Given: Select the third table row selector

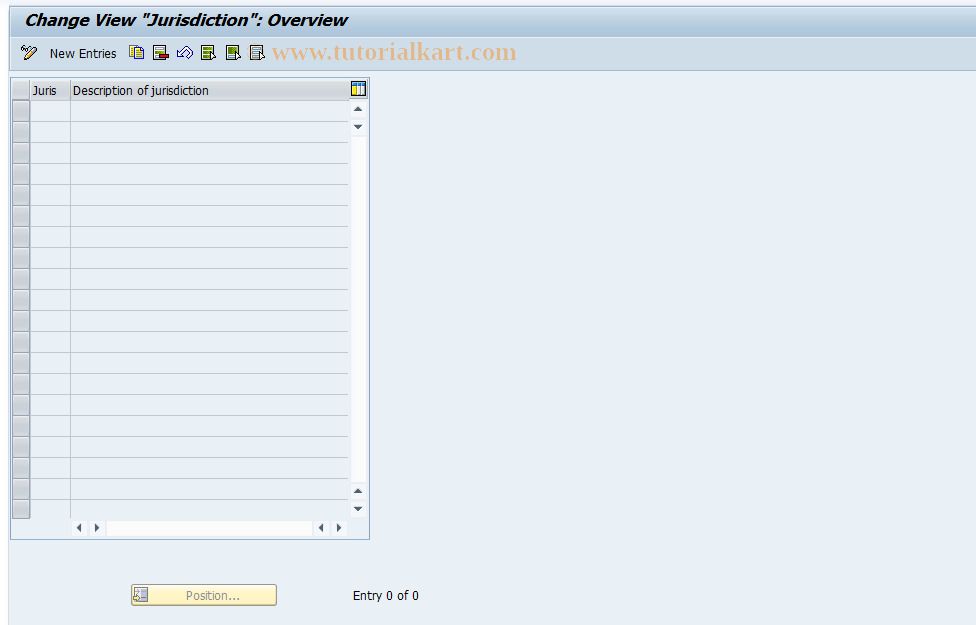Looking at the screenshot, I should coord(21,153).
